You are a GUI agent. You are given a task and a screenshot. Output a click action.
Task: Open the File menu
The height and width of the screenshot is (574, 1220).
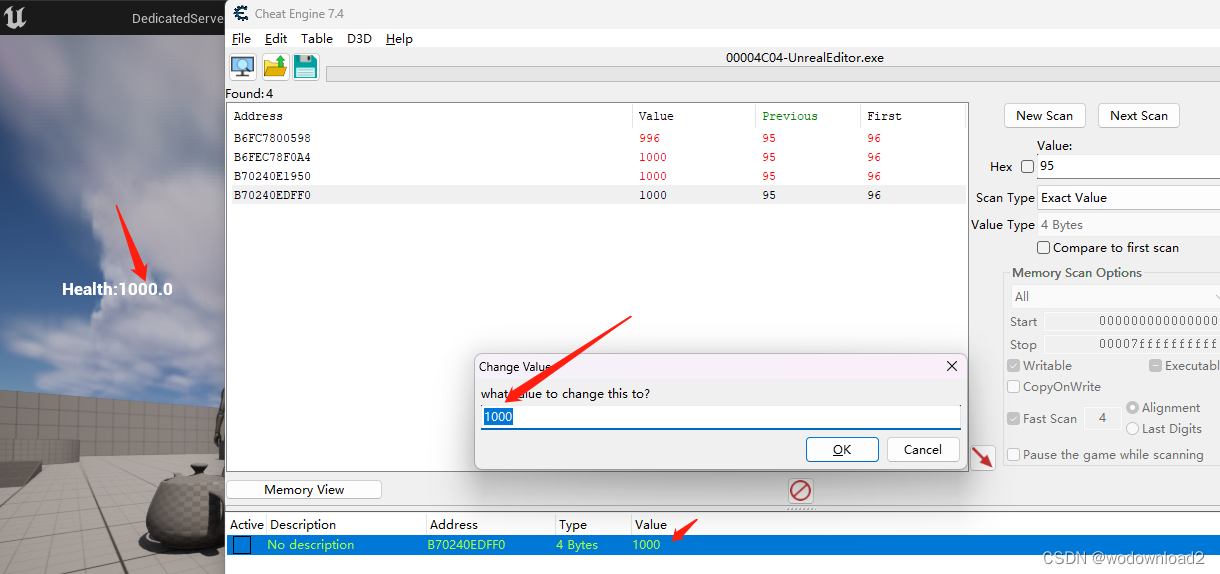[241, 38]
